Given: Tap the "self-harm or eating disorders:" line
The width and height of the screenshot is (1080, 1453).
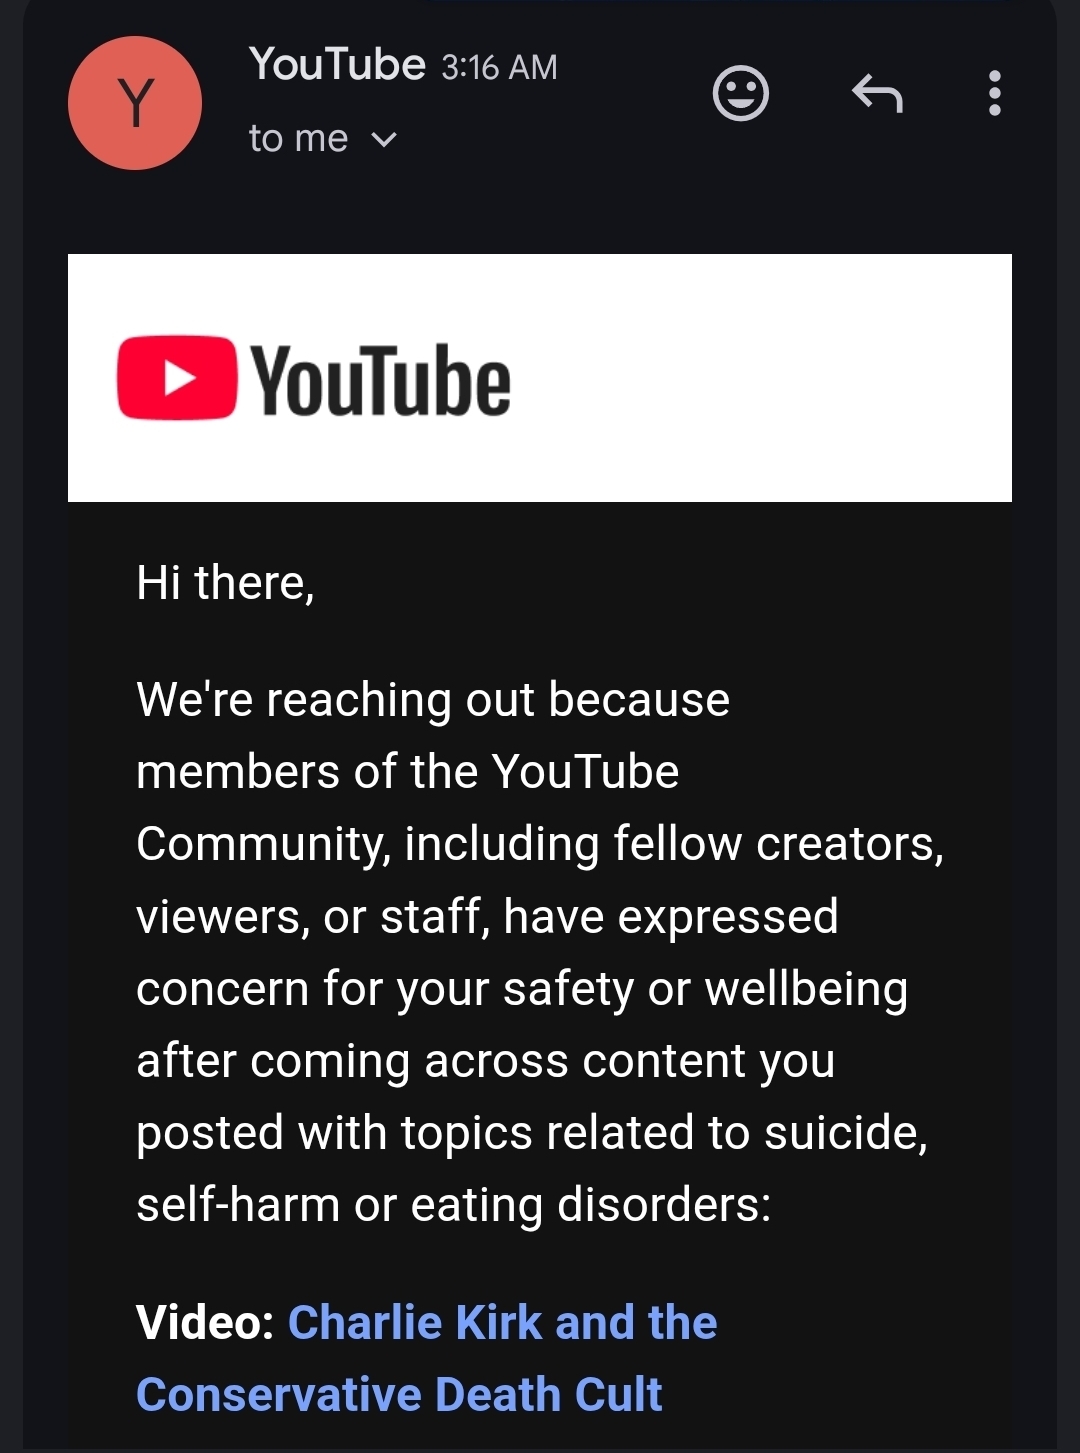Looking at the screenshot, I should pos(454,1204).
